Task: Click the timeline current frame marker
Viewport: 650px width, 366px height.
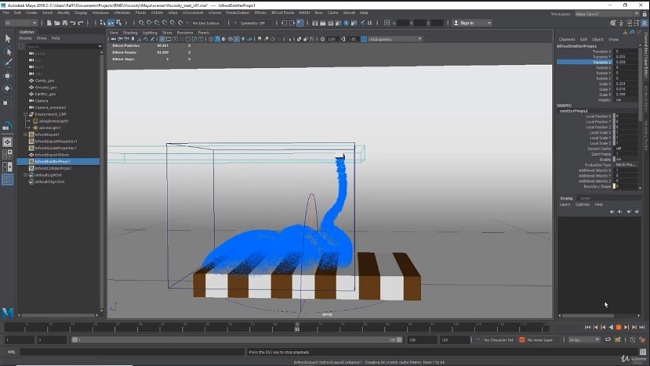Action: click(x=297, y=327)
